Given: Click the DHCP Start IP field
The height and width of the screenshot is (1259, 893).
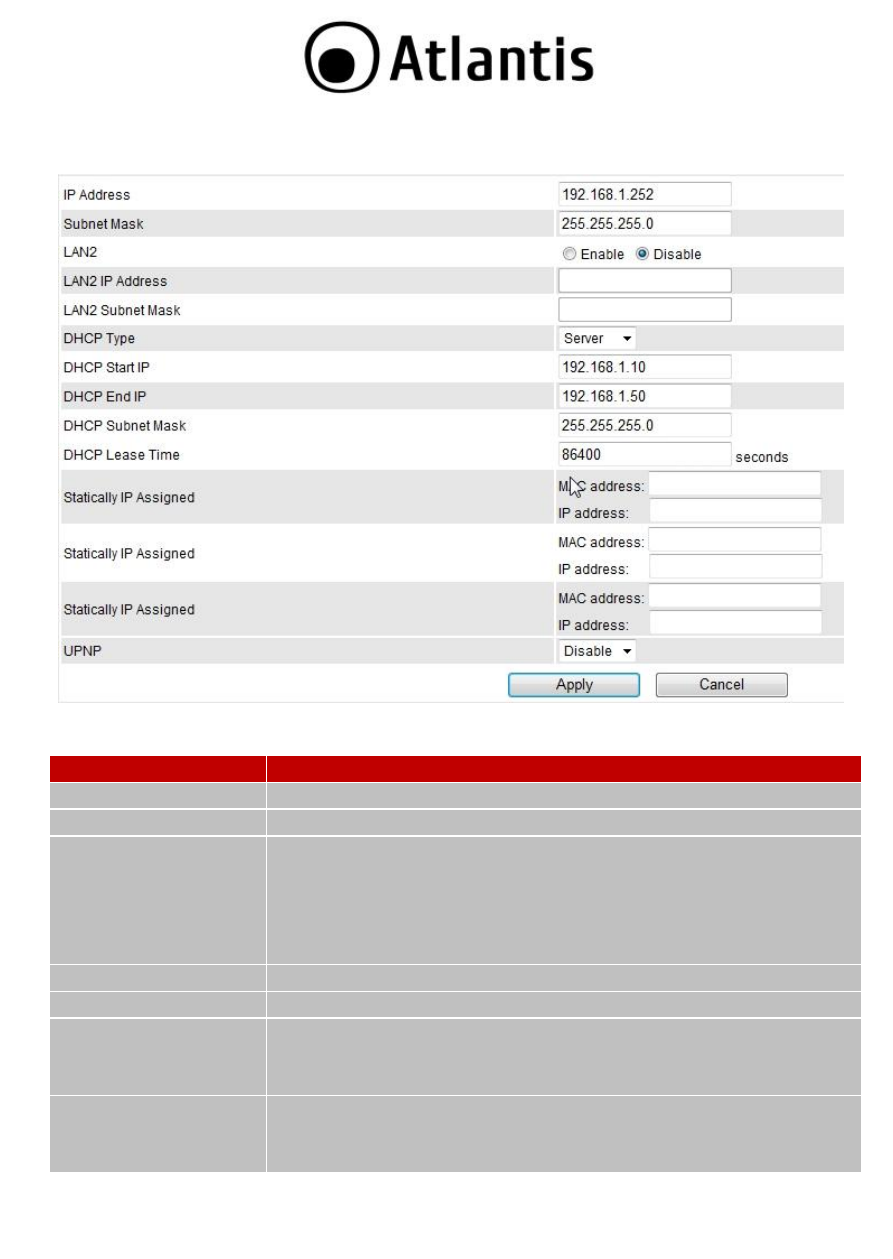Looking at the screenshot, I should [645, 367].
